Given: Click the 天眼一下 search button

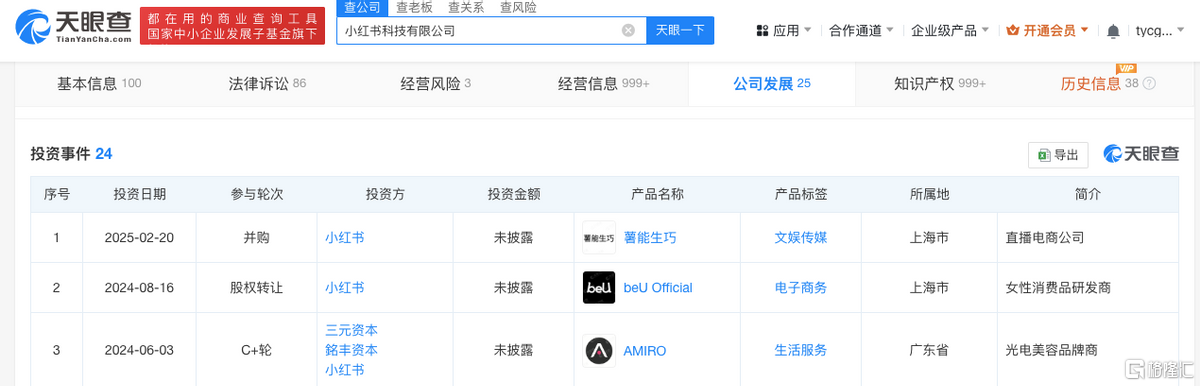Looking at the screenshot, I should 680,30.
